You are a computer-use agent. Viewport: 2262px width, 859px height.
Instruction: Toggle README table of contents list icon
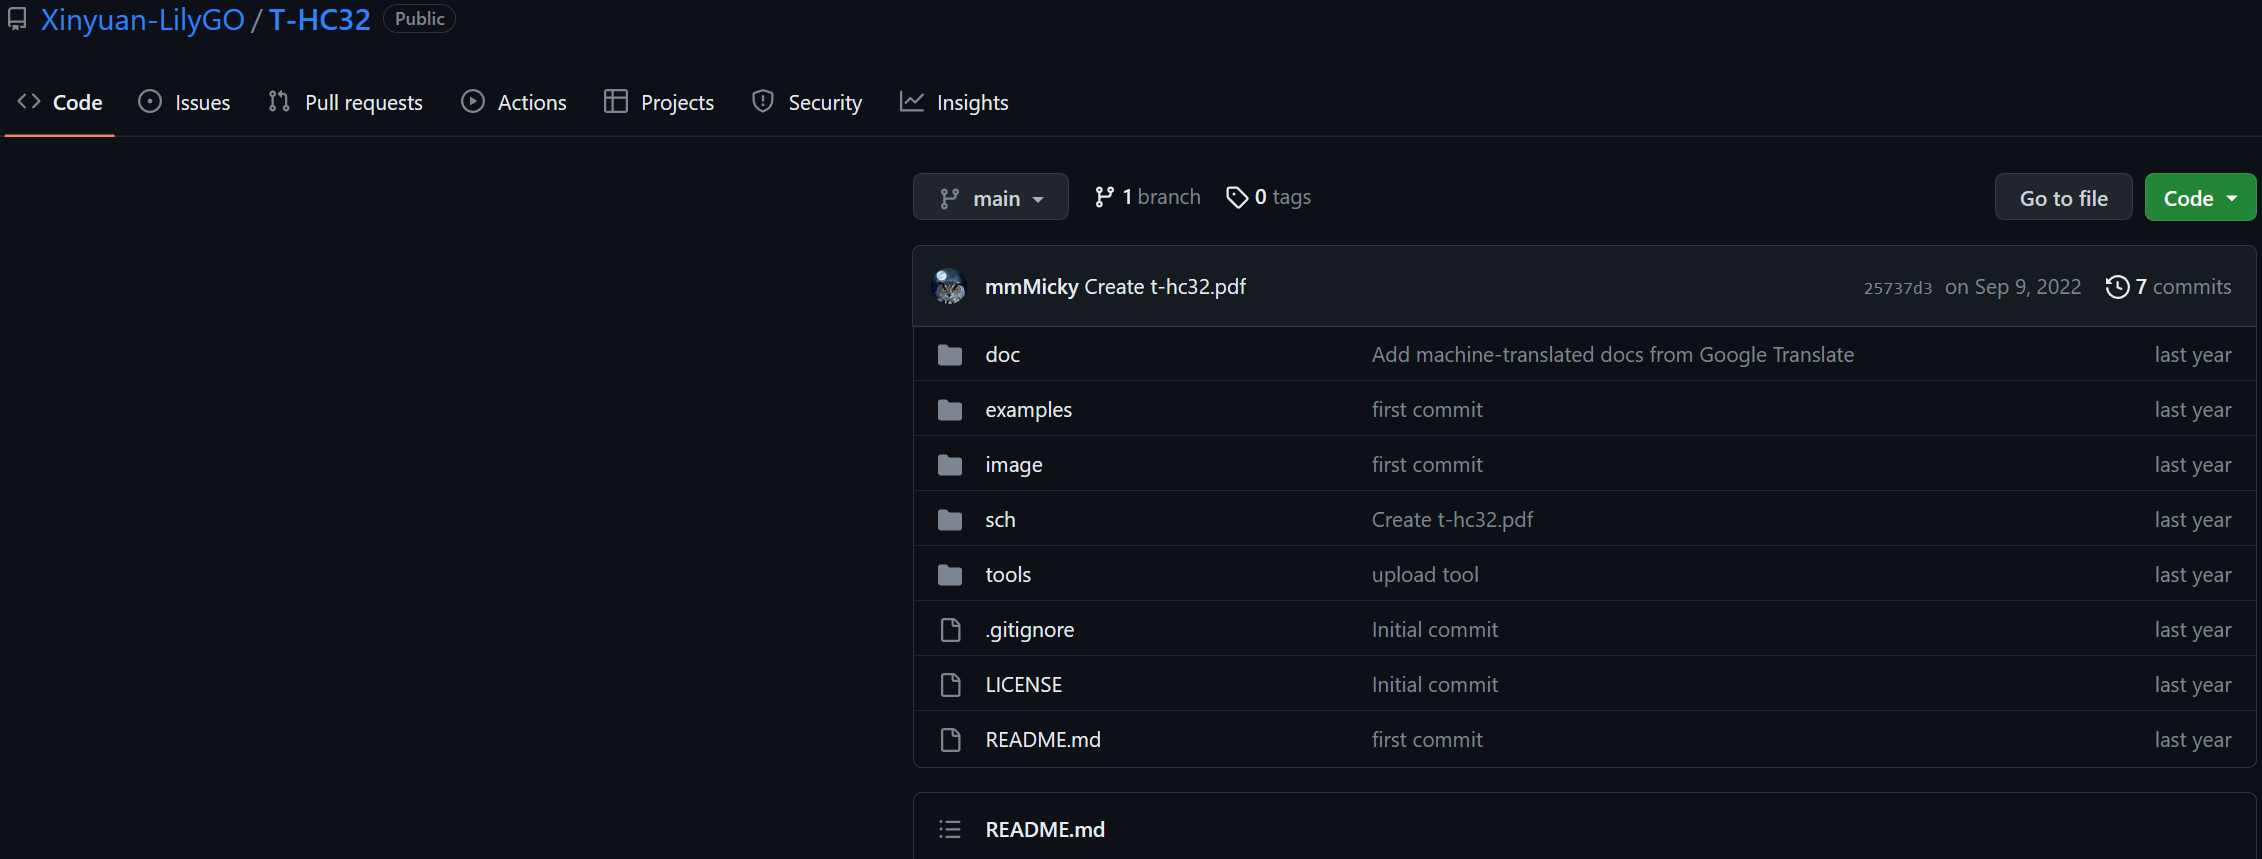[x=950, y=829]
